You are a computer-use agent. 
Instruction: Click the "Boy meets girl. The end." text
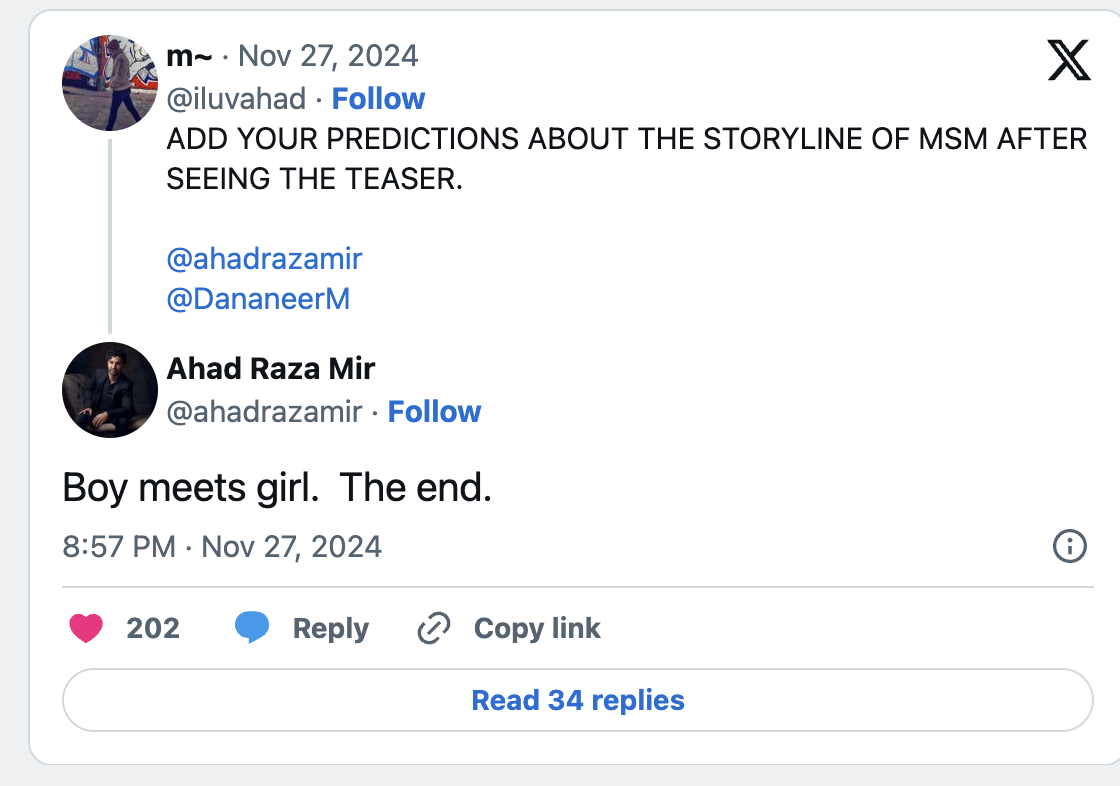coord(277,487)
